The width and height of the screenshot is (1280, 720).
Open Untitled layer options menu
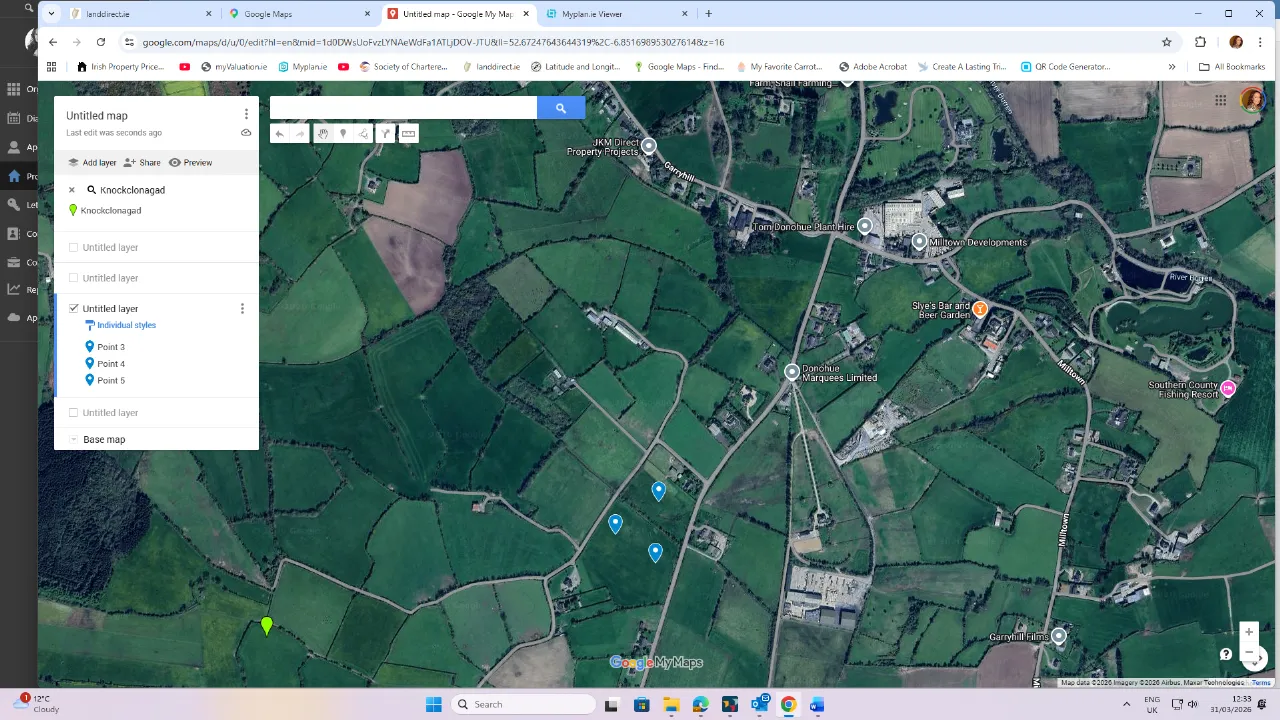click(242, 308)
